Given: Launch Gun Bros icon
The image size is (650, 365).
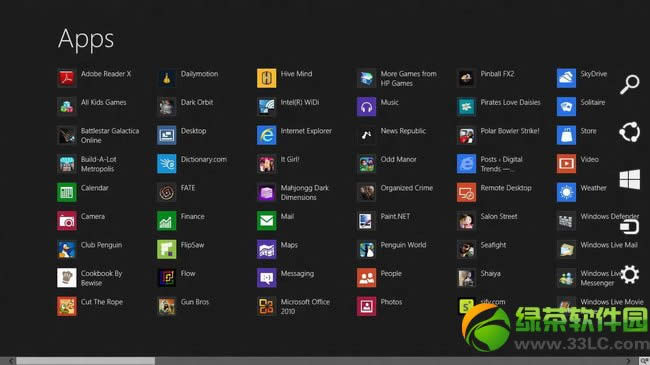Looking at the screenshot, I should 167,307.
